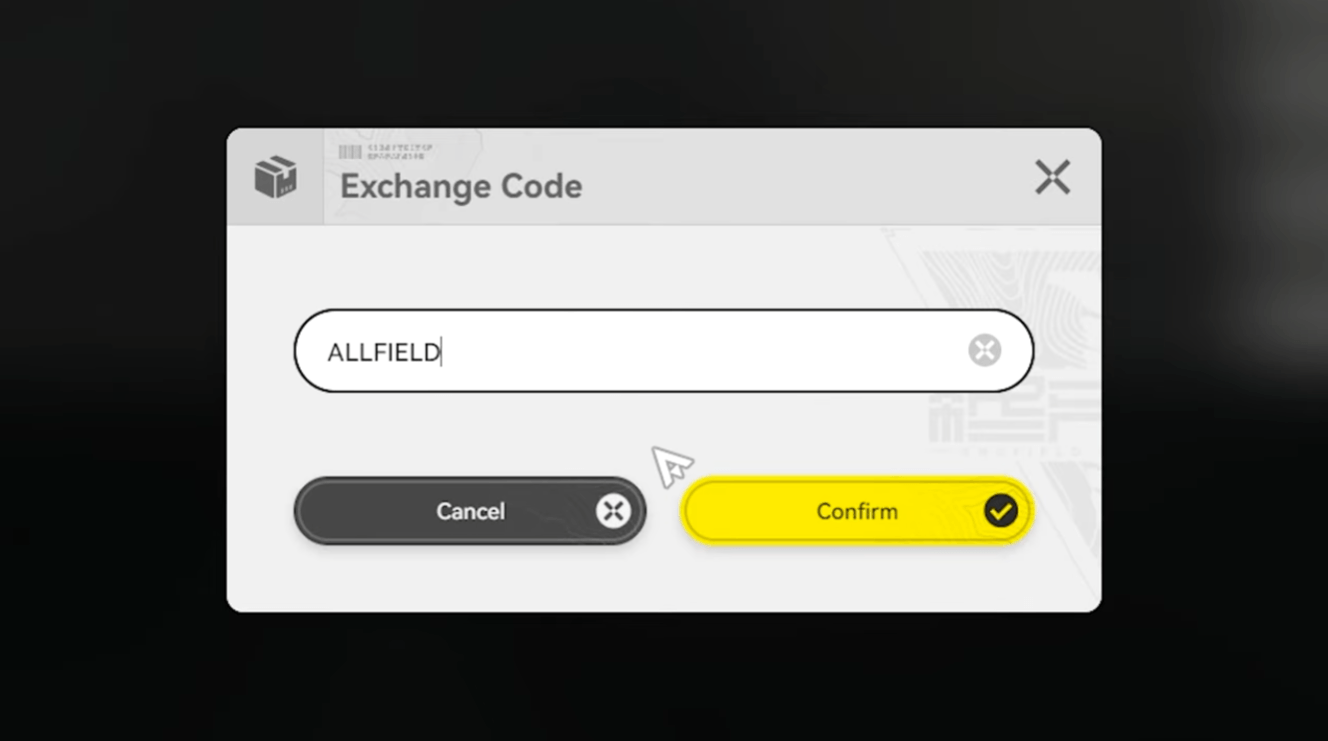Clear the code field with the X icon
The image size is (1328, 741).
click(984, 350)
